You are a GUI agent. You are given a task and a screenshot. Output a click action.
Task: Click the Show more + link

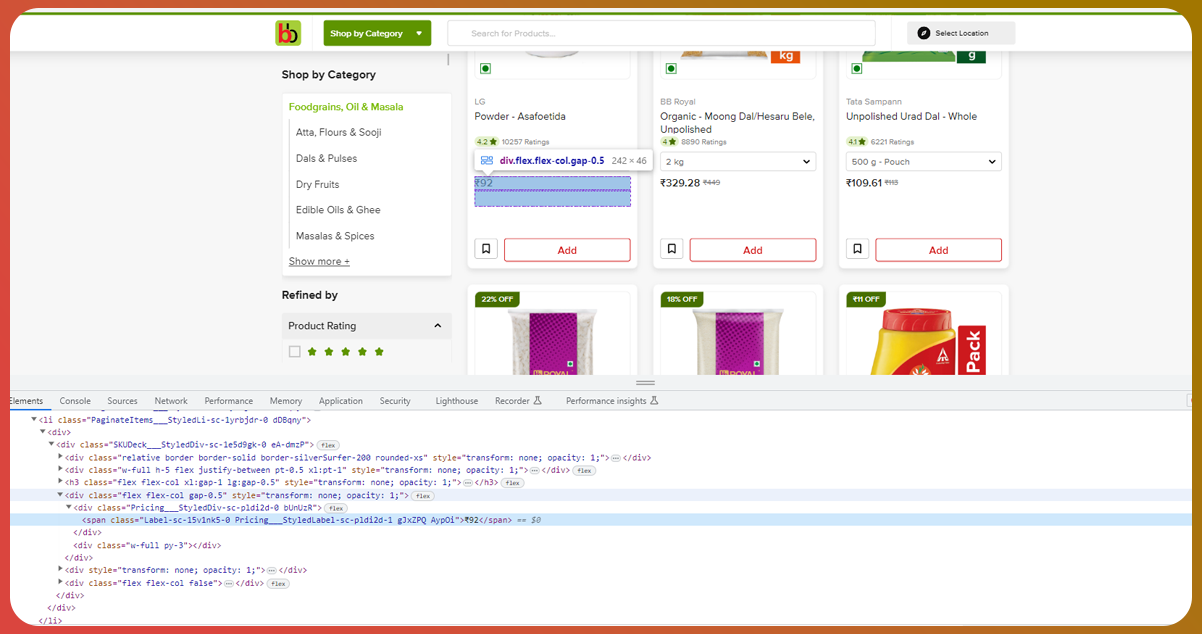(x=319, y=261)
